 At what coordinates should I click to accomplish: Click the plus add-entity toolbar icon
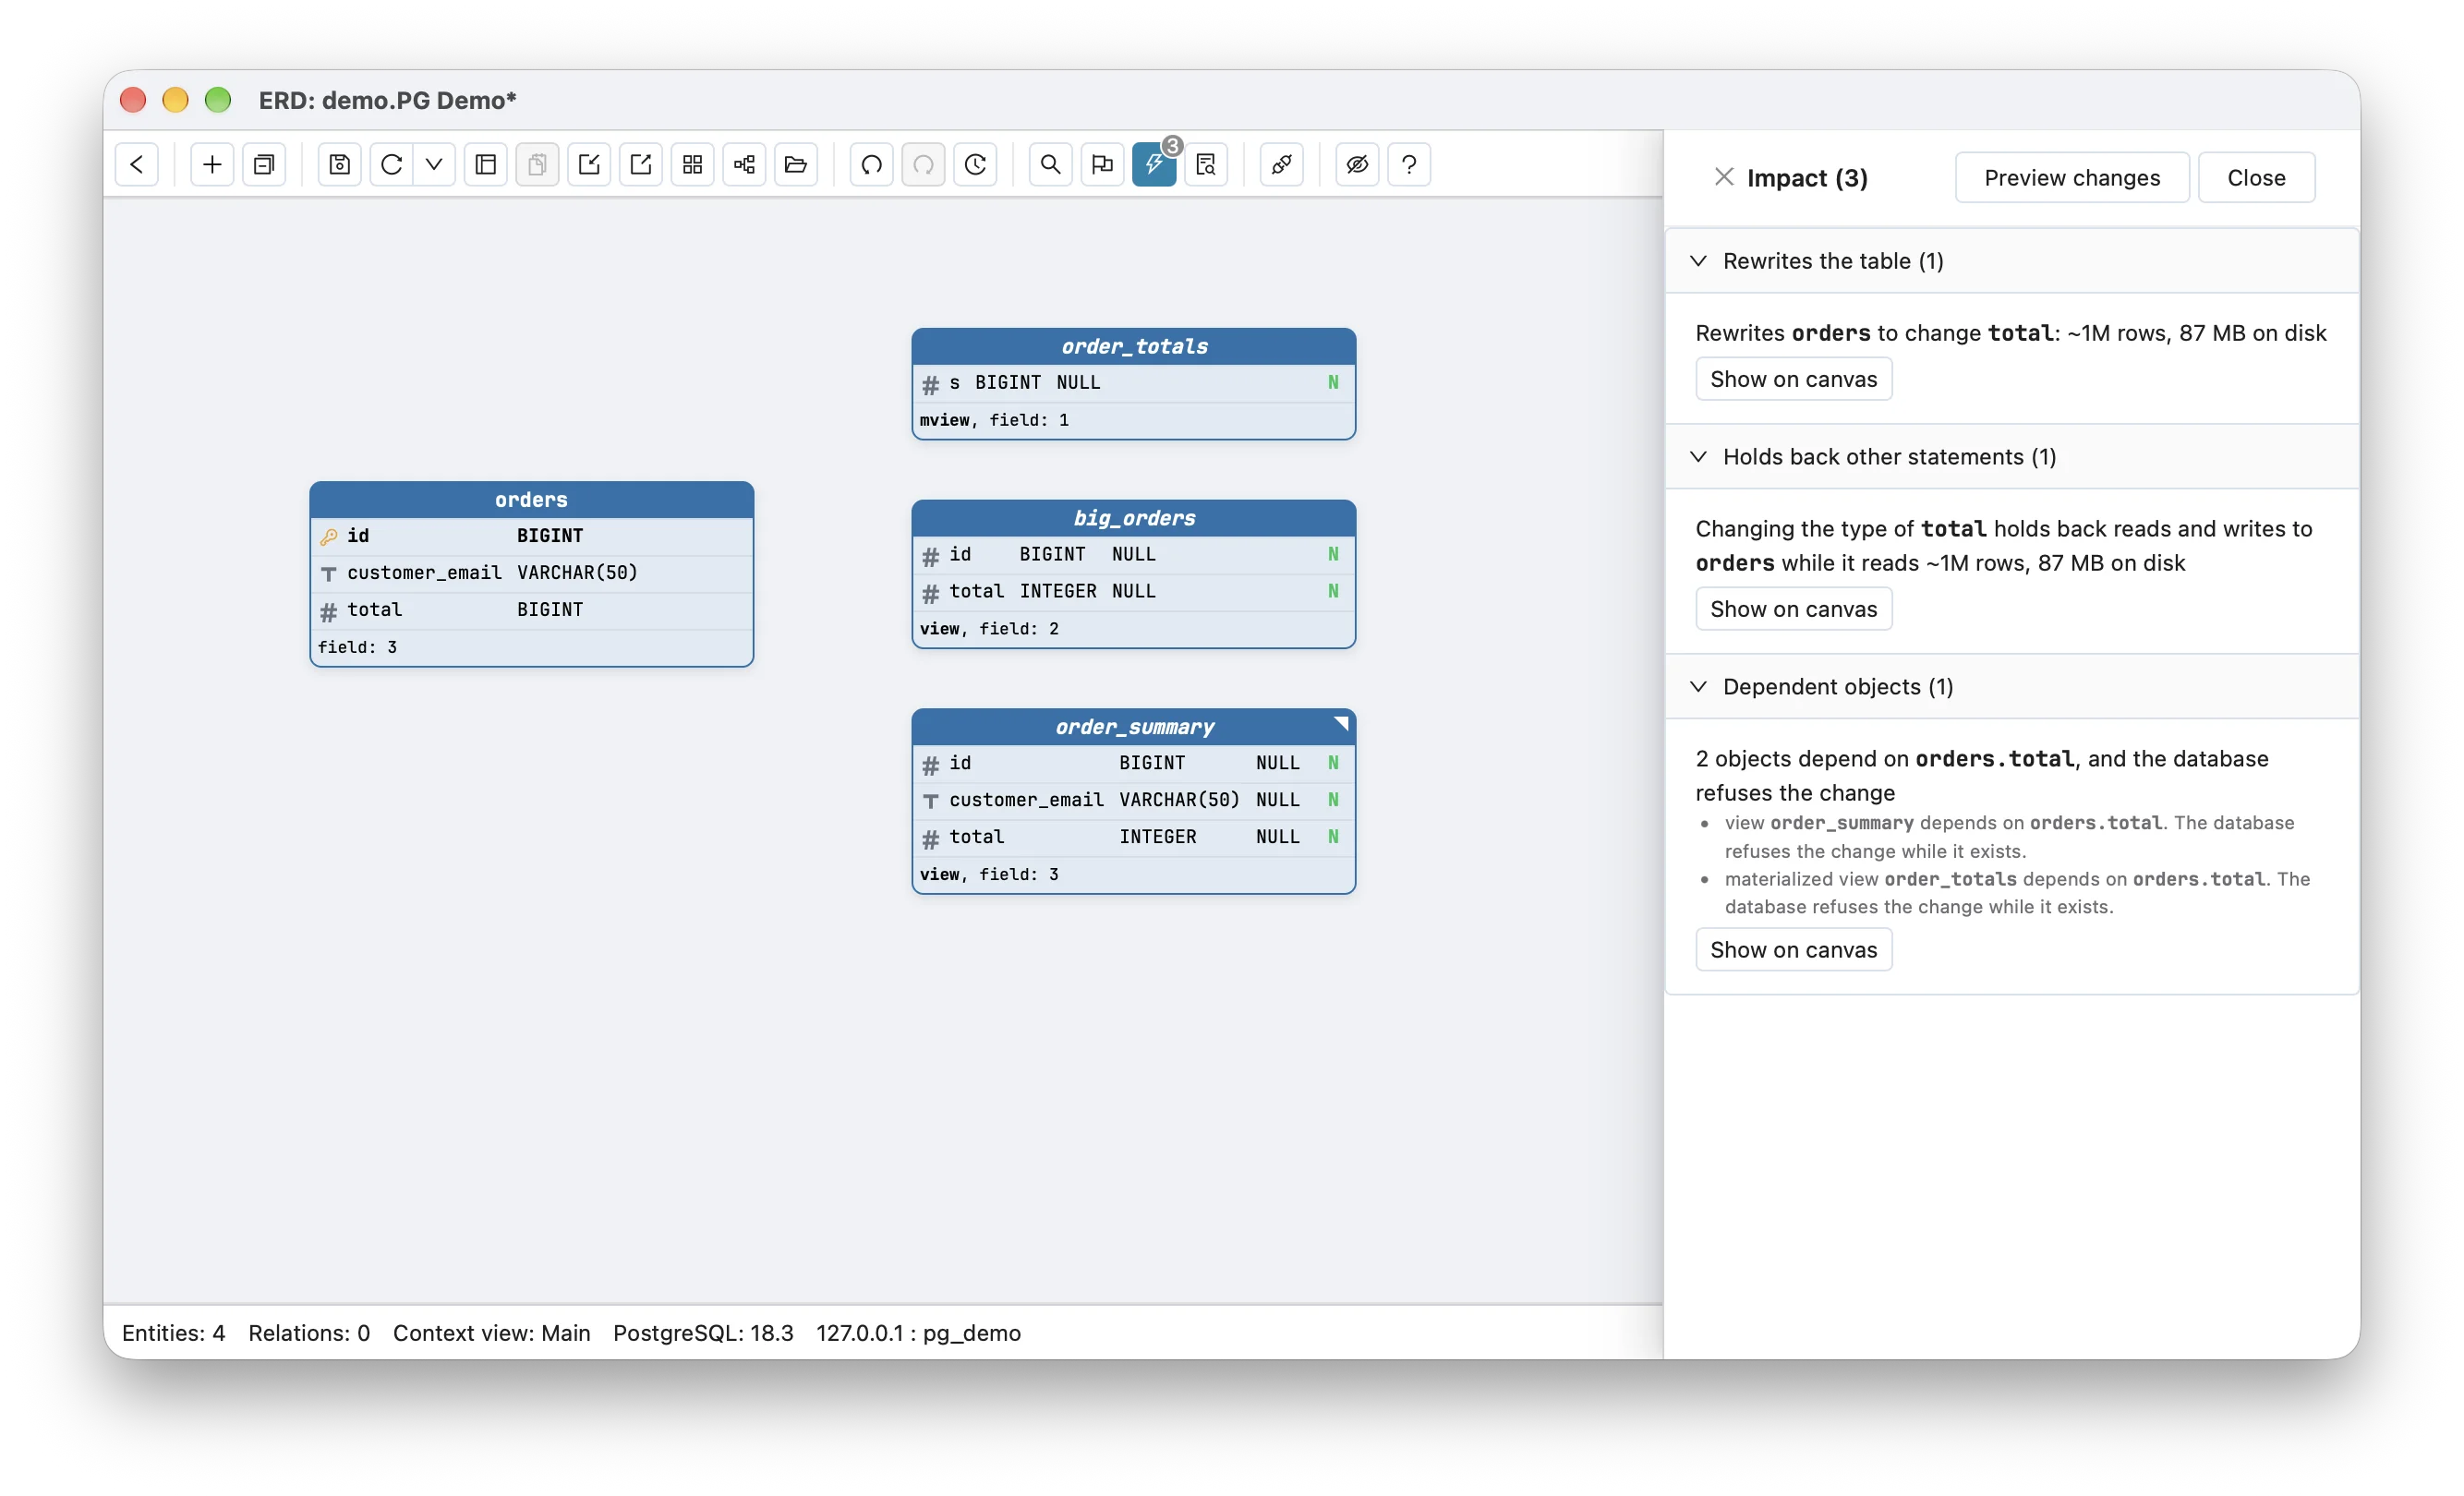point(212,164)
